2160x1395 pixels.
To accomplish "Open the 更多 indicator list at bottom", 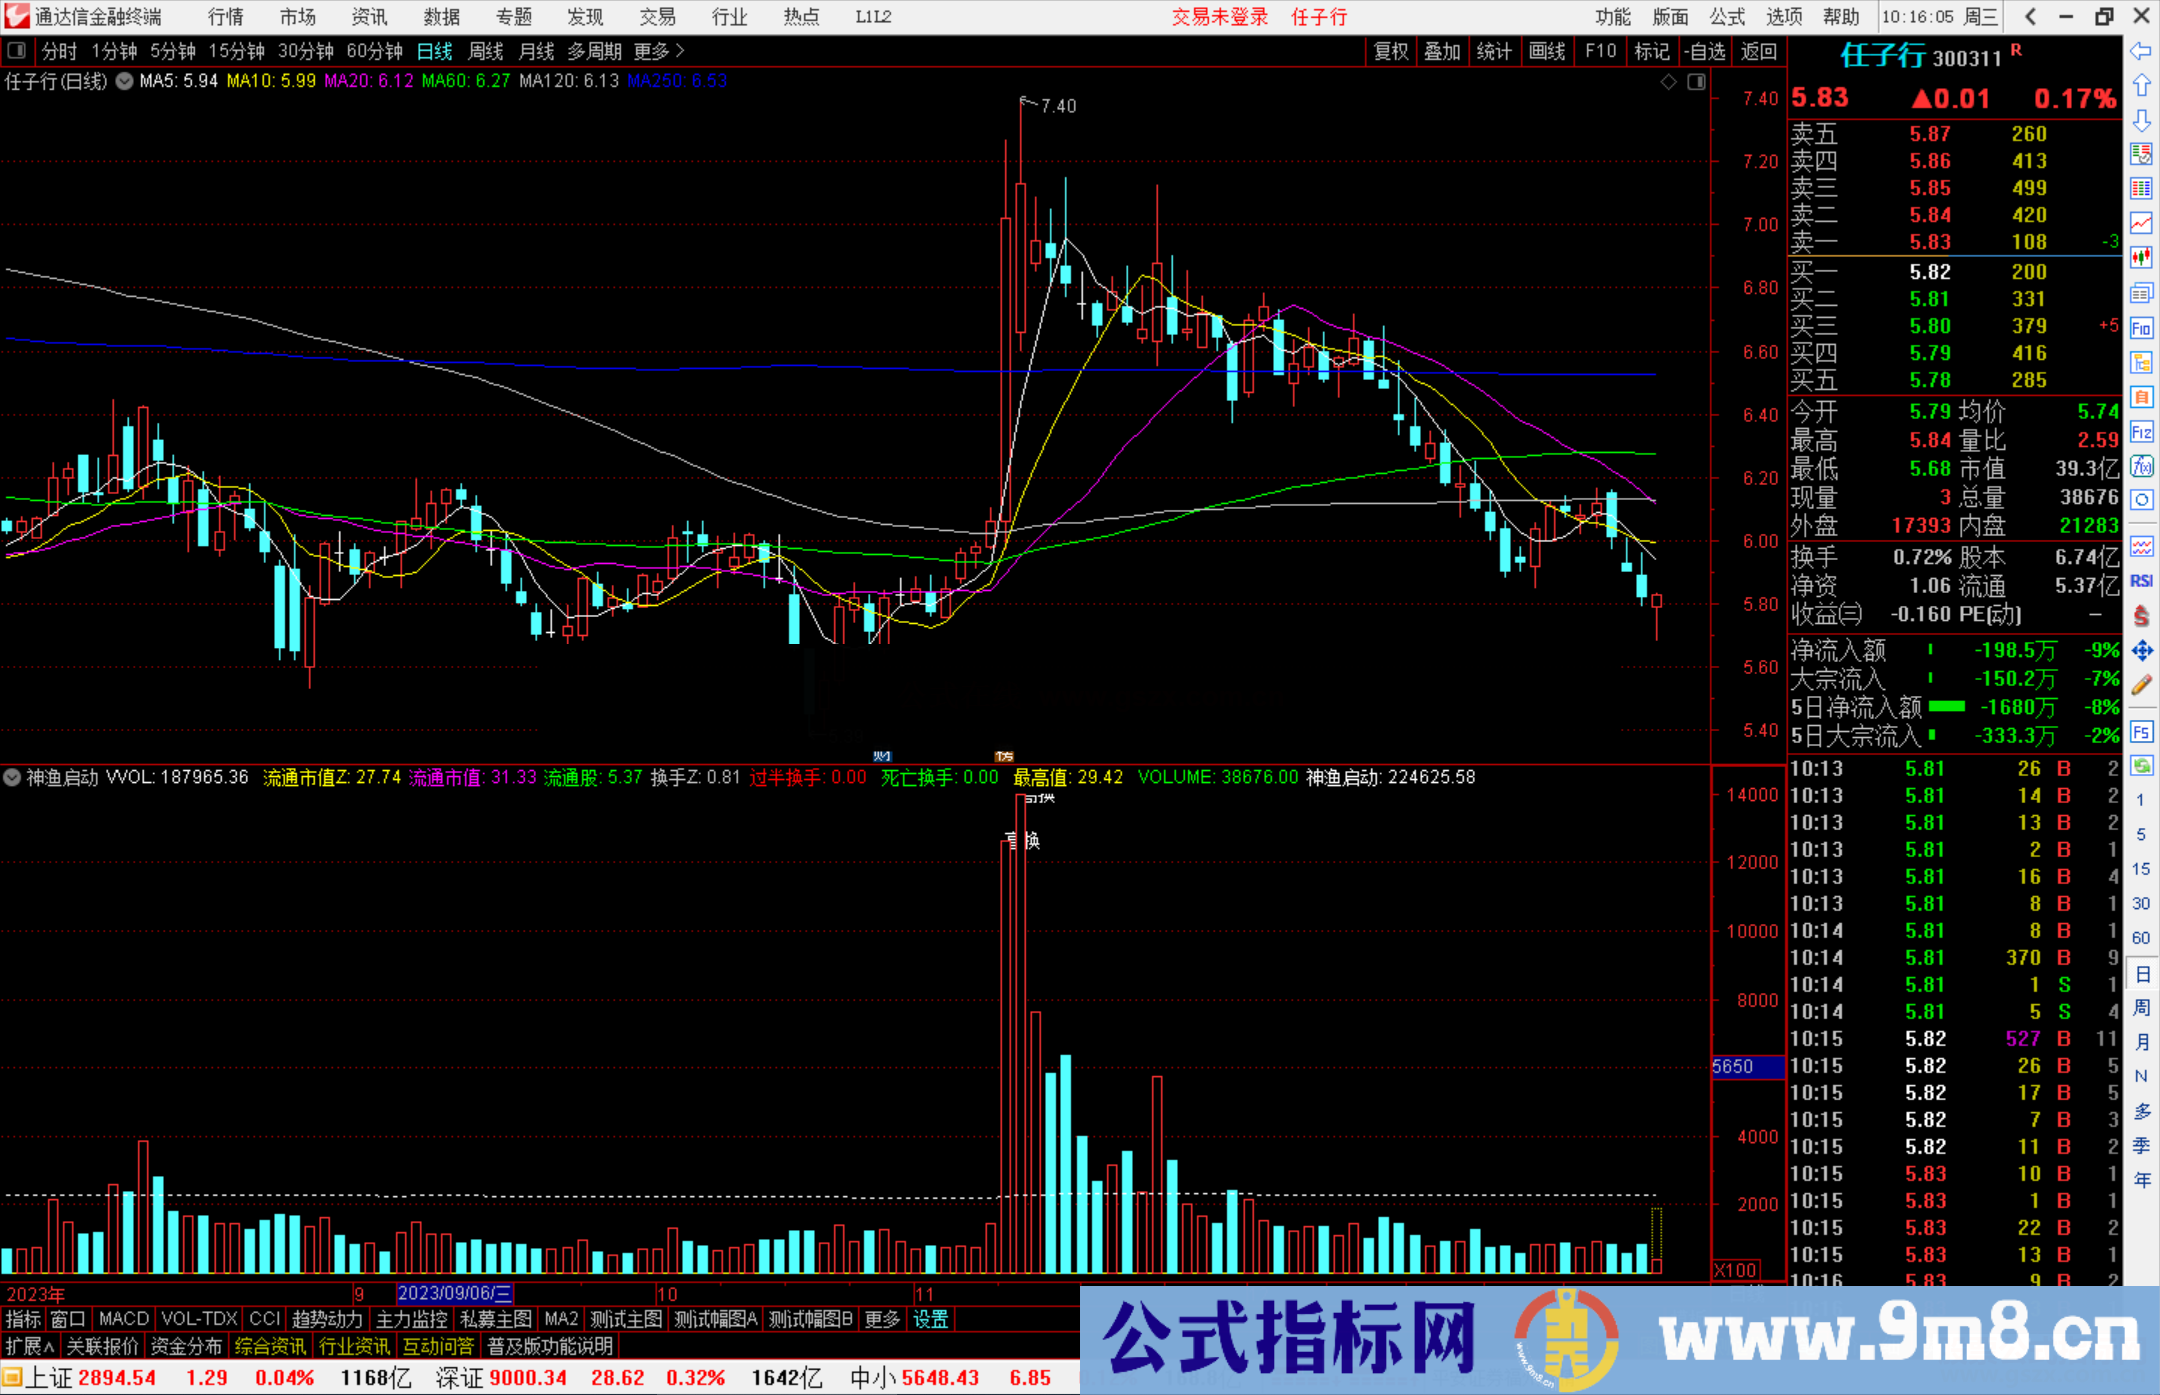I will click(x=882, y=1319).
